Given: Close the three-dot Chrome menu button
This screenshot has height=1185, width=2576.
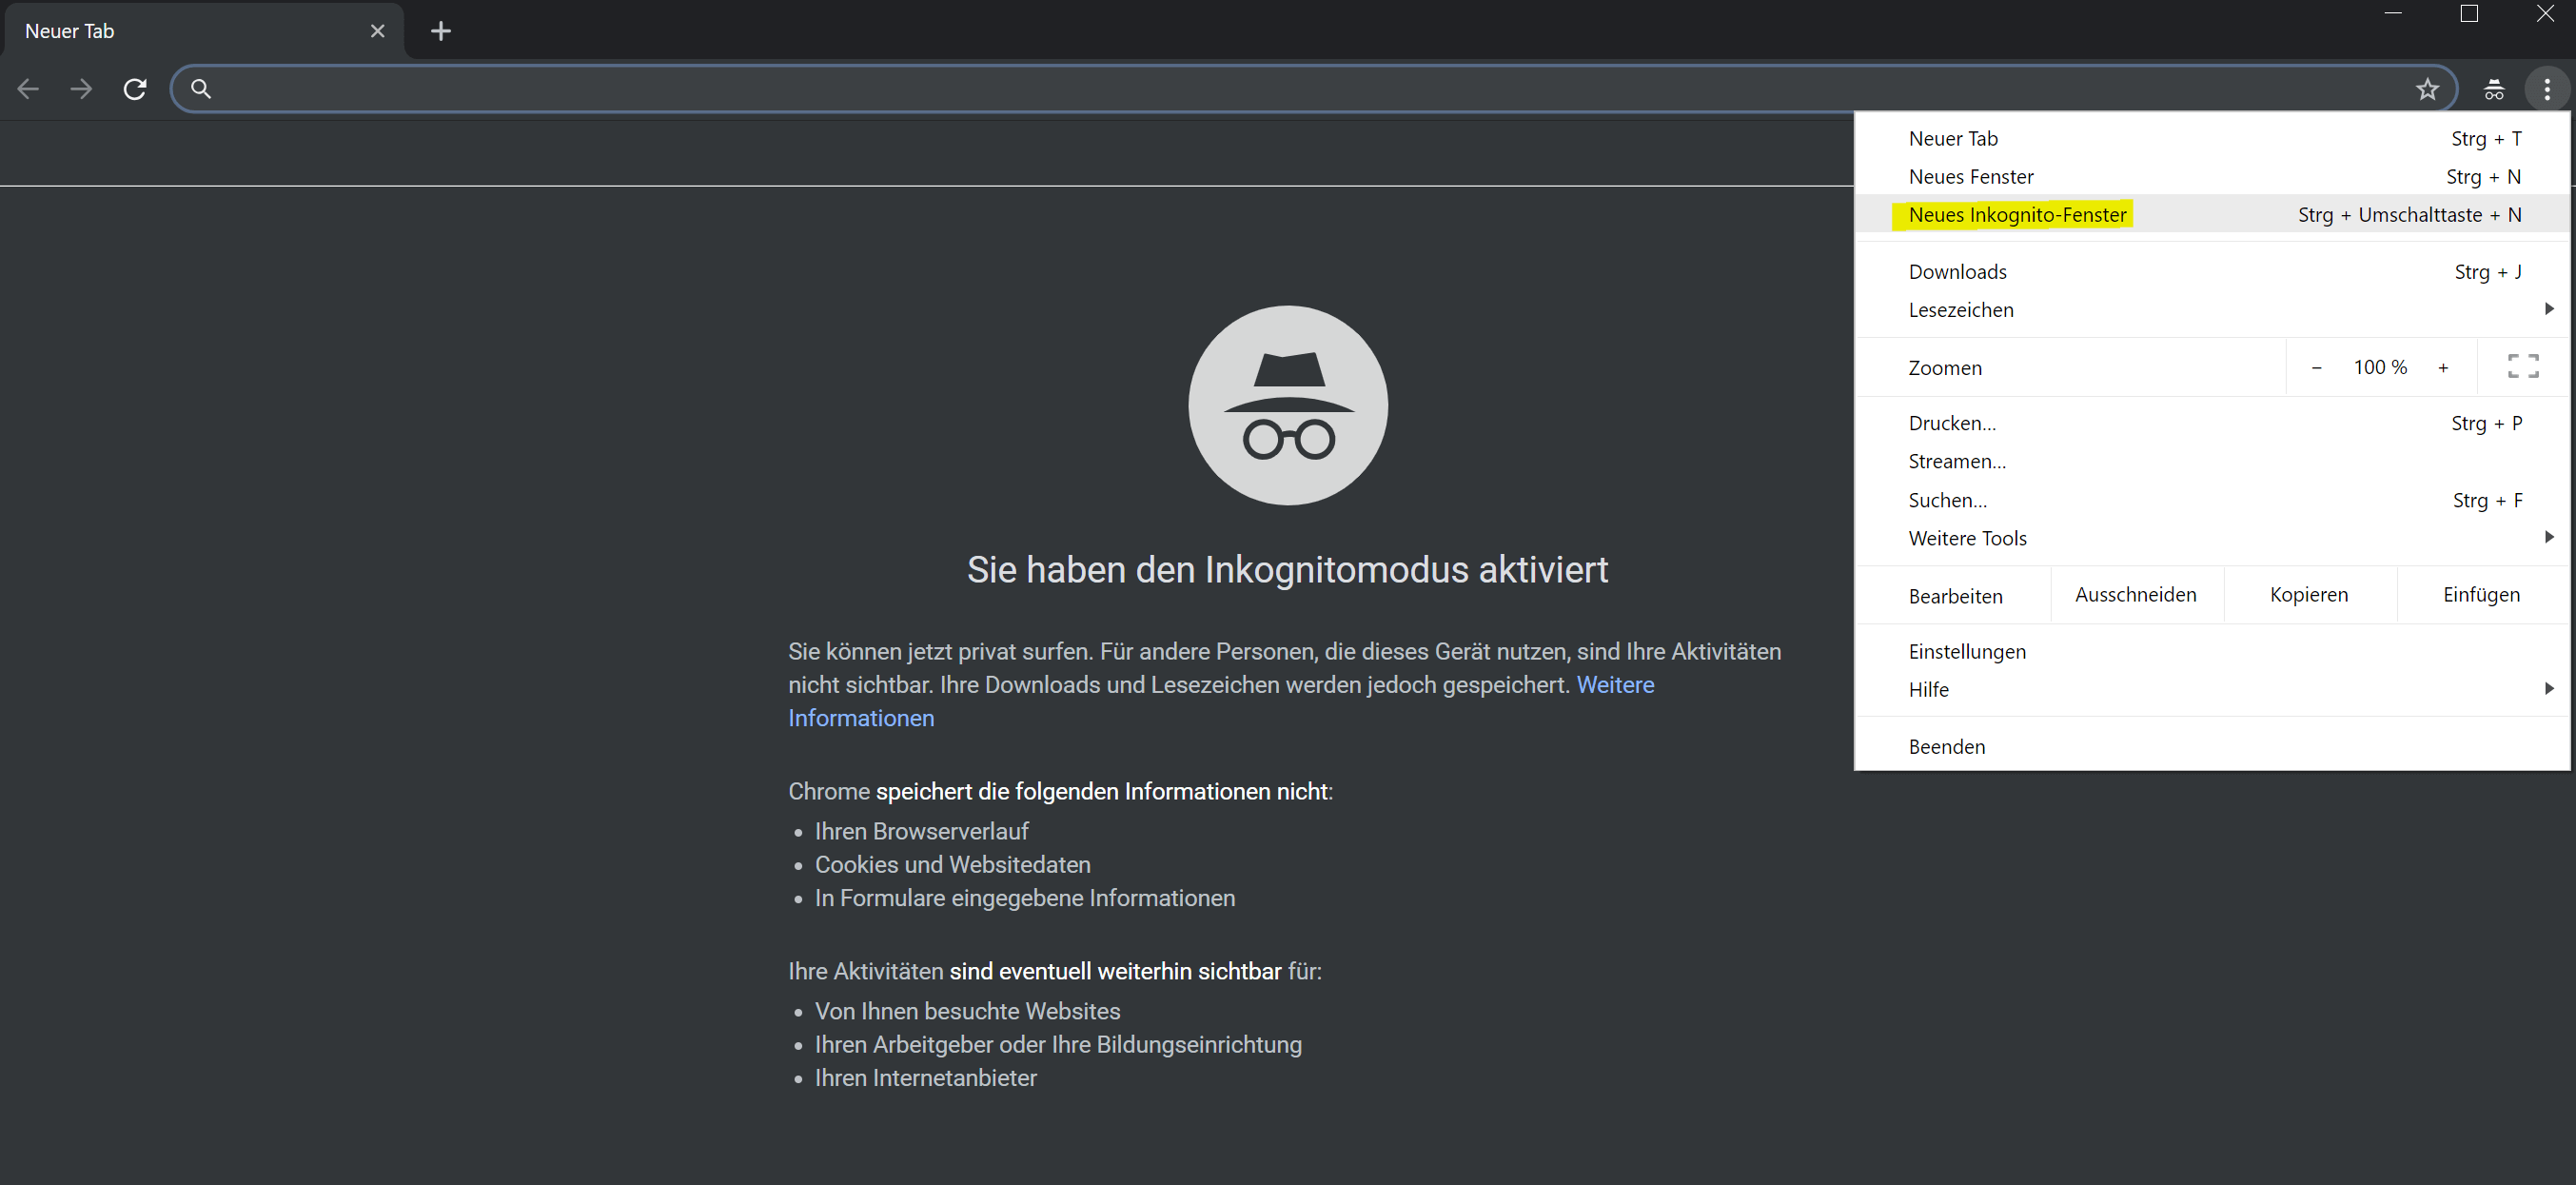Looking at the screenshot, I should tap(2547, 89).
